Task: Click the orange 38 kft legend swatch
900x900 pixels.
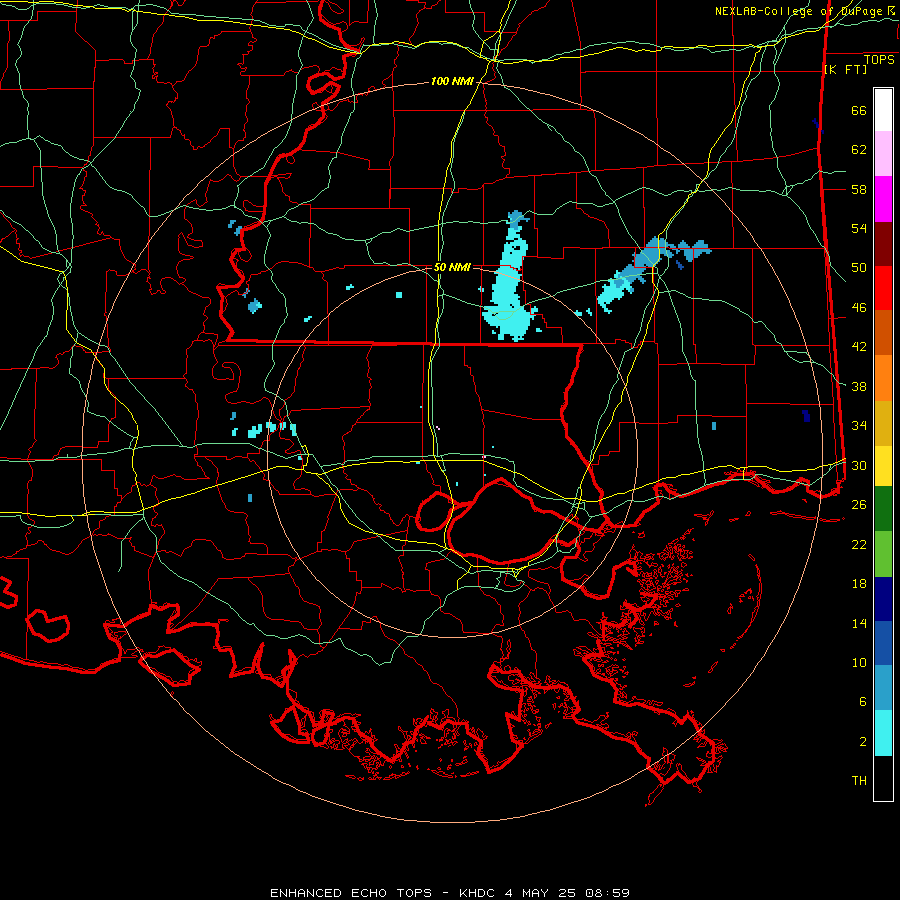Action: pyautogui.click(x=883, y=378)
